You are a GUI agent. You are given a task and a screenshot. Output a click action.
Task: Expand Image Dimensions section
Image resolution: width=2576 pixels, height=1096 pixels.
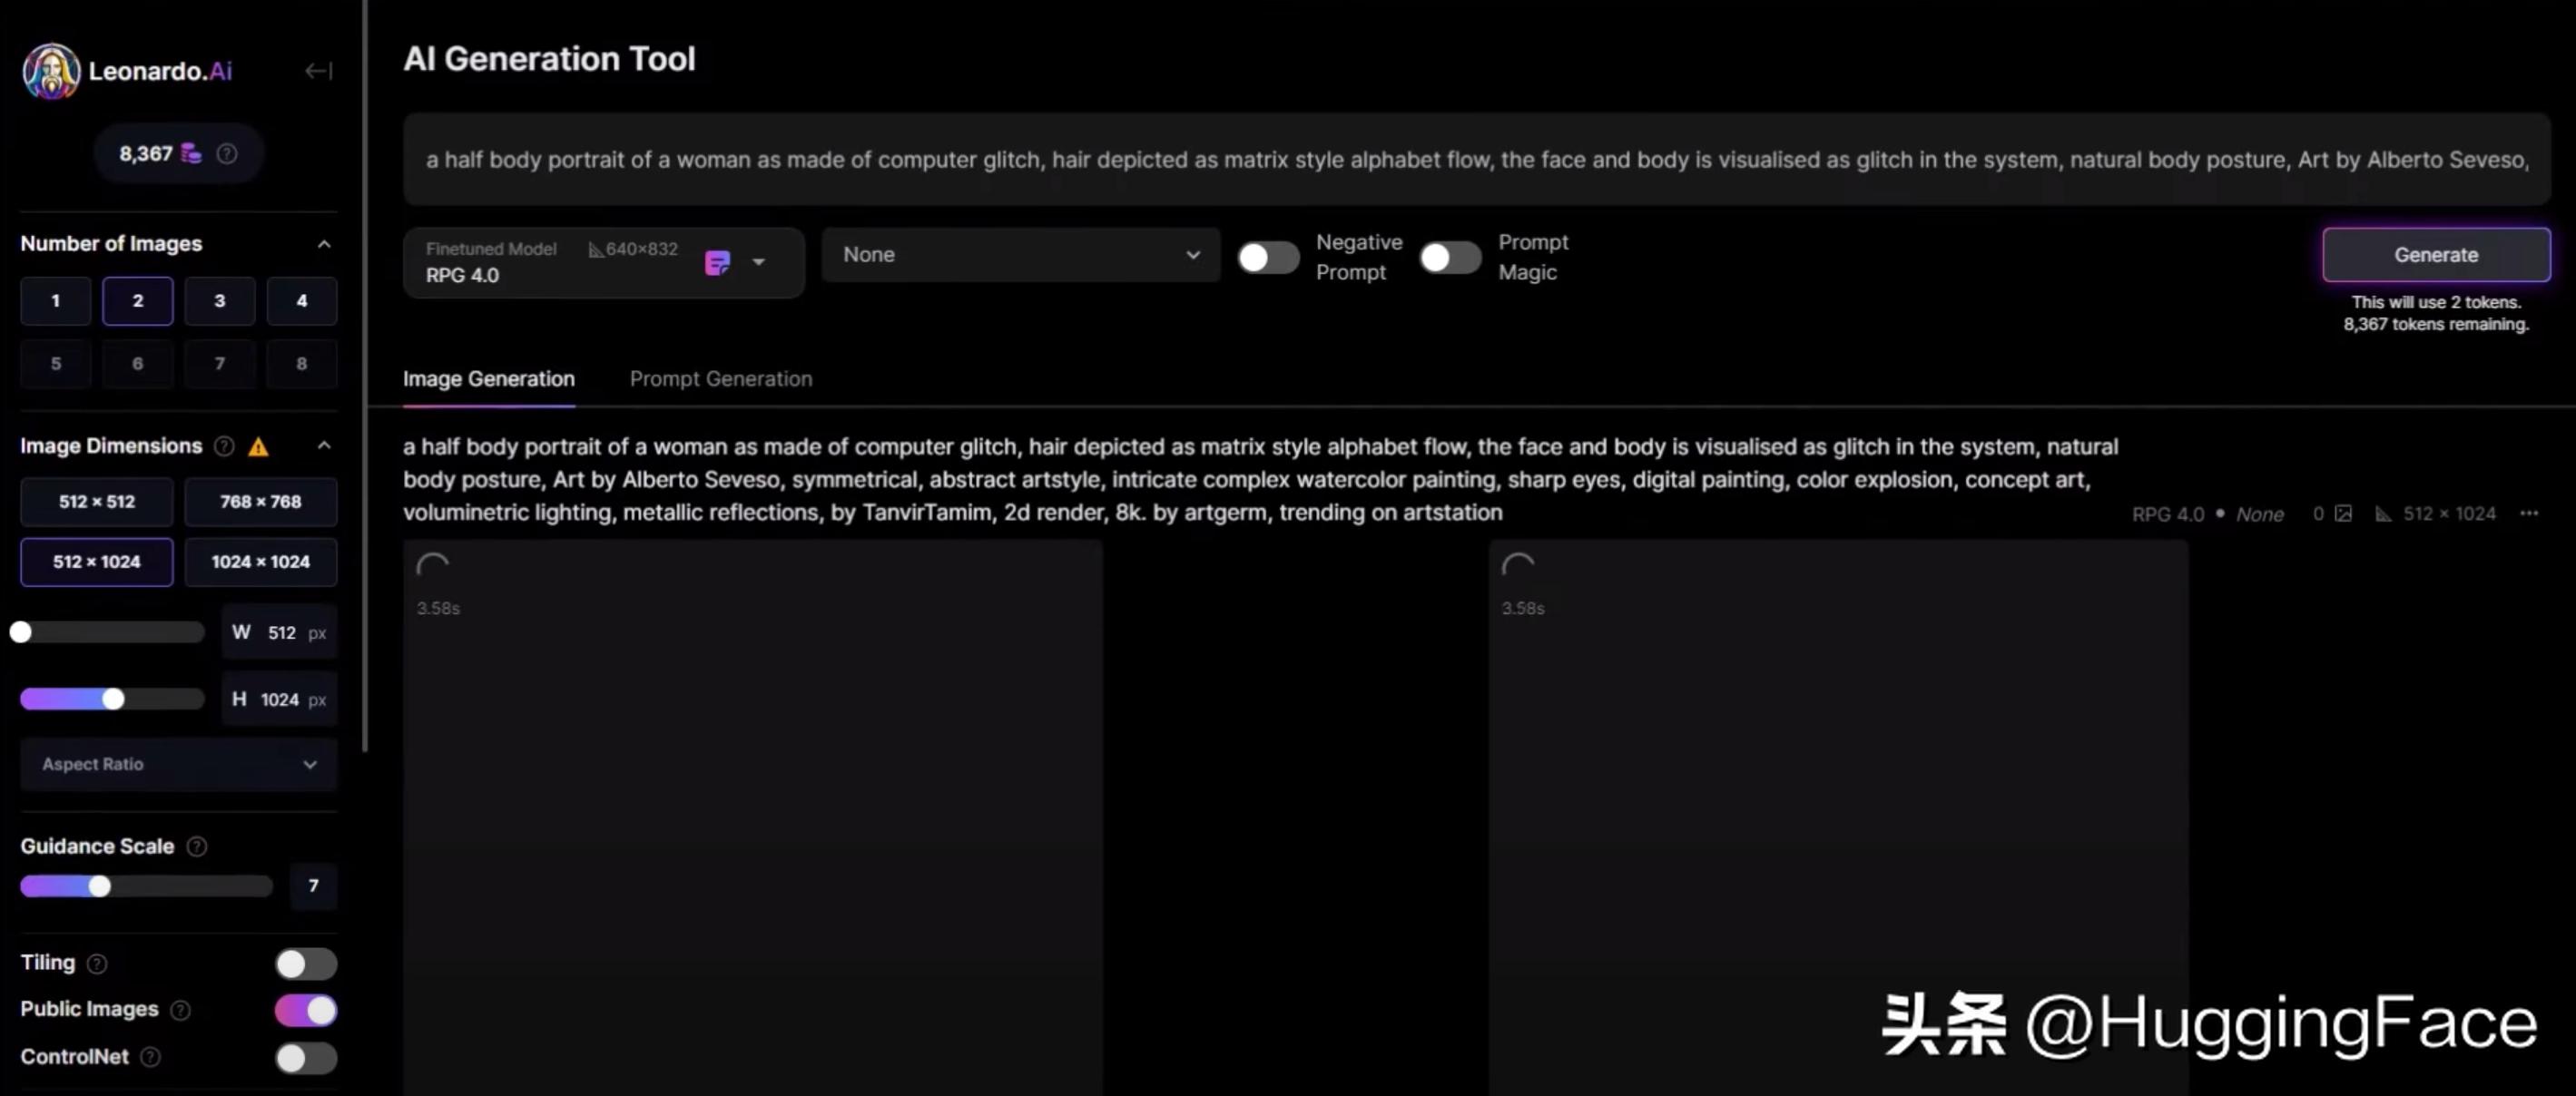point(322,444)
